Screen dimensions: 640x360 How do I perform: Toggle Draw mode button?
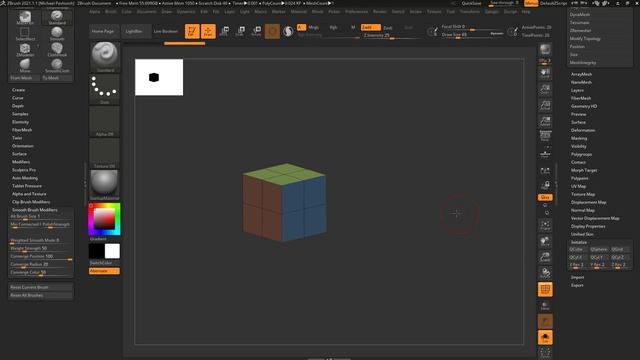point(208,31)
